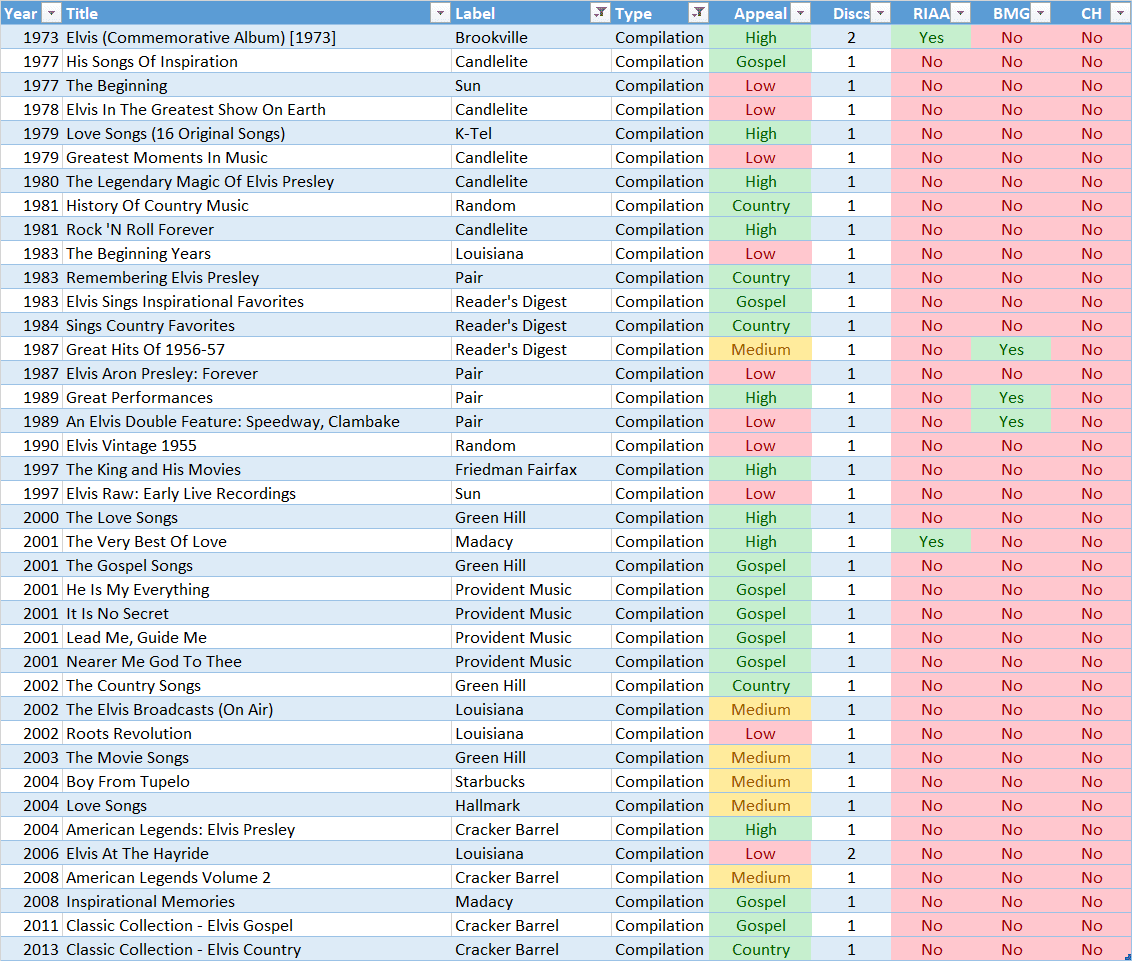Click the 'His Songs Of Inspiration' cell
1132x961 pixels.
pos(256,61)
